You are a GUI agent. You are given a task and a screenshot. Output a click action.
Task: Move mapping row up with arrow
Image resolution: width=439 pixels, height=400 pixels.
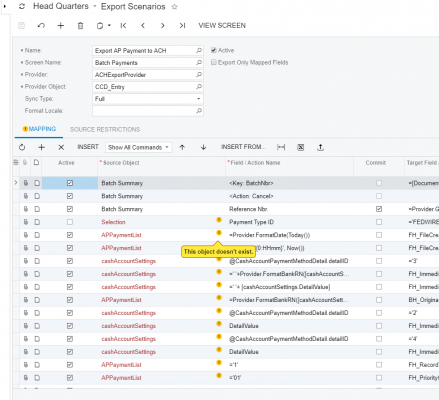coord(182,147)
